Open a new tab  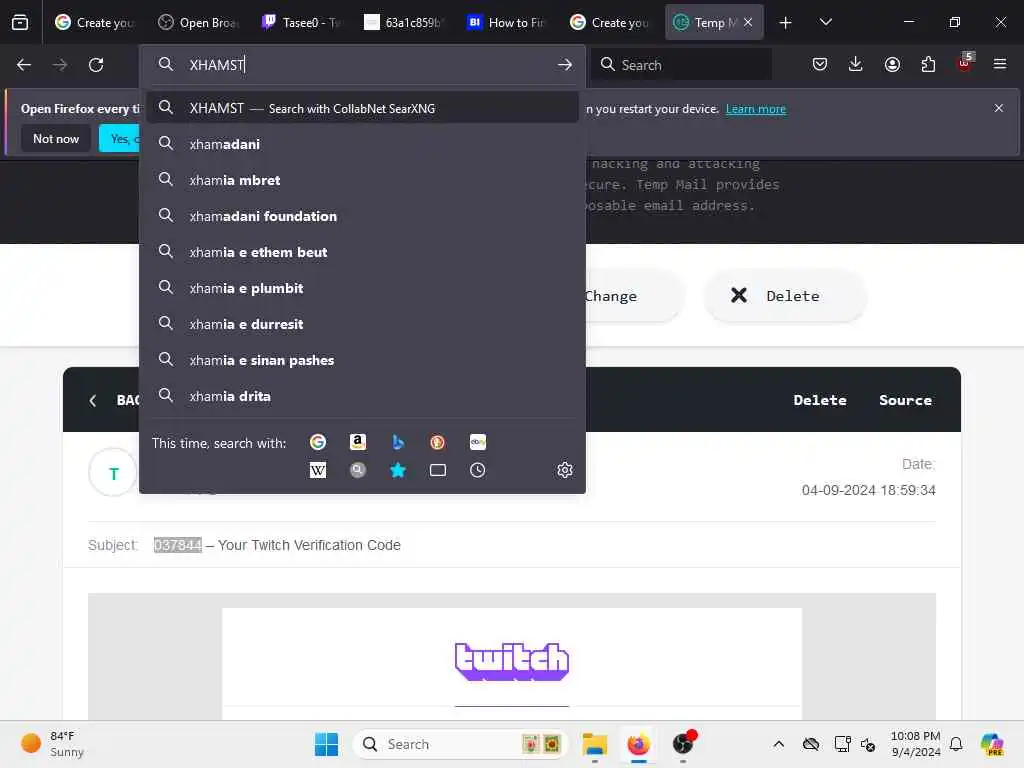[x=786, y=22]
